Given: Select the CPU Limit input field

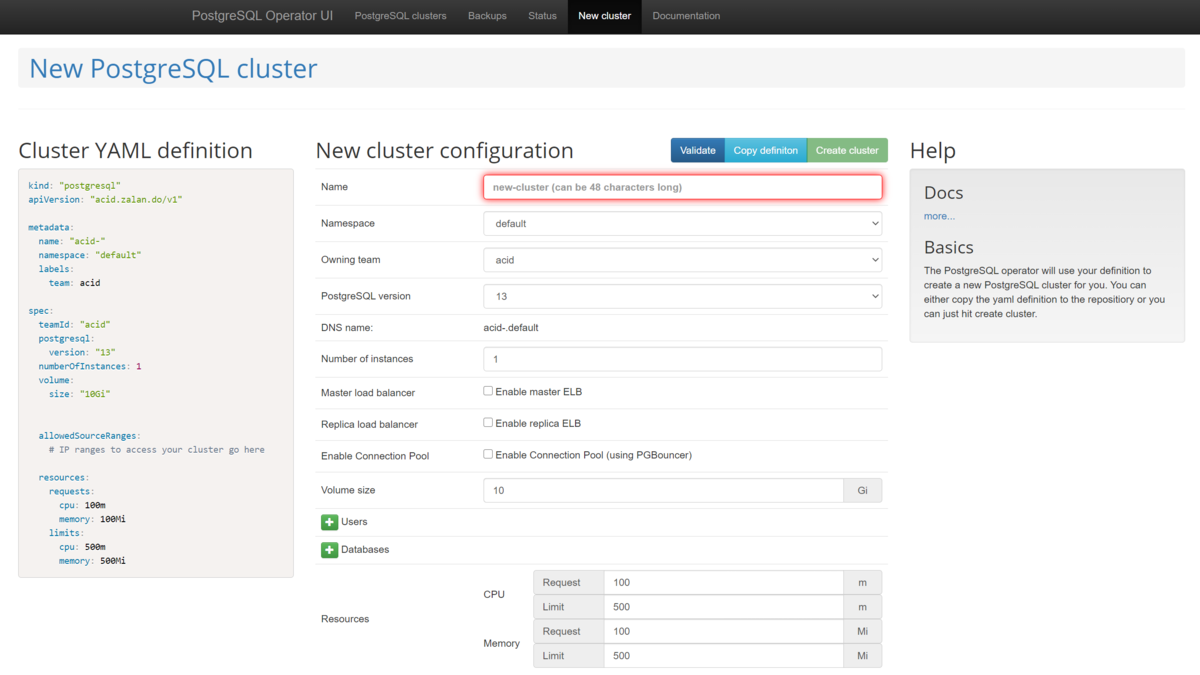Looking at the screenshot, I should coord(723,607).
